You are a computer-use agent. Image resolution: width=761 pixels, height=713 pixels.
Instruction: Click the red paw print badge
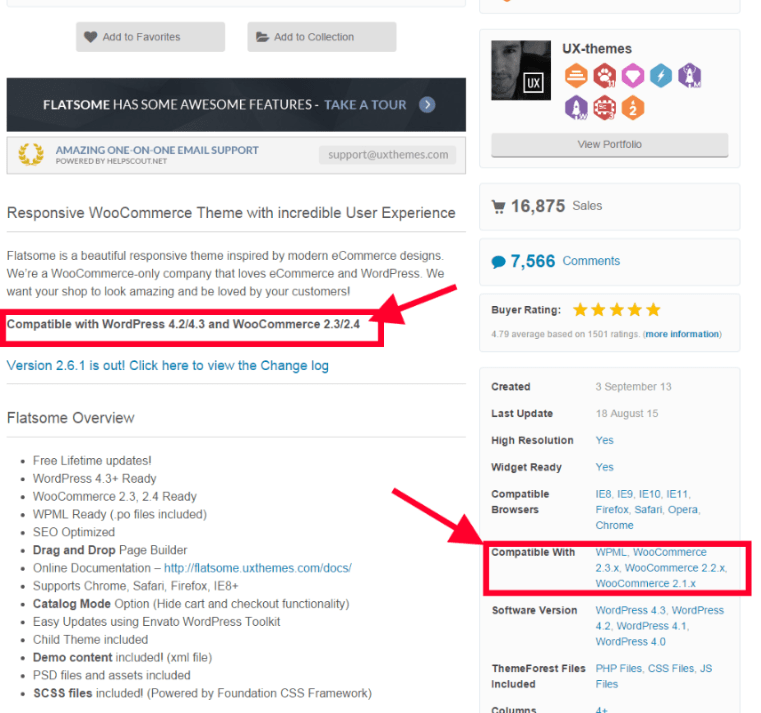[x=604, y=76]
